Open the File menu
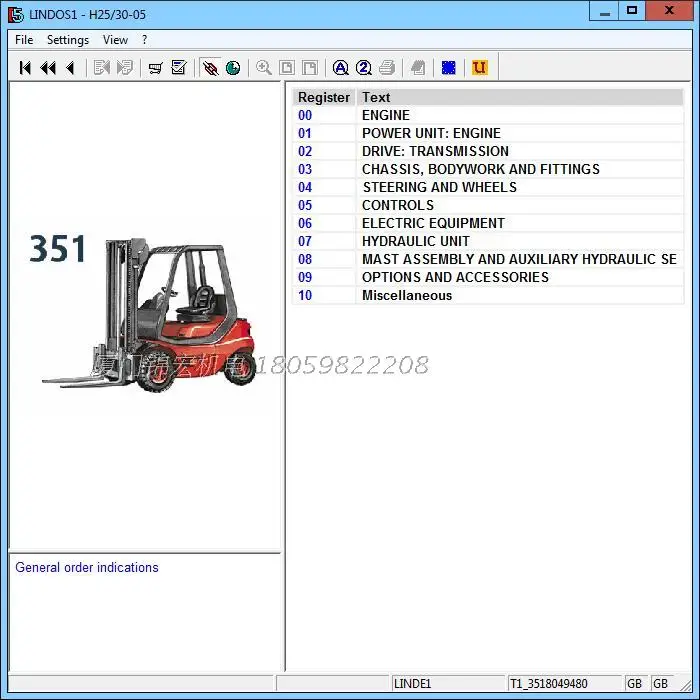Screen dimensions: 700x700 pos(24,40)
